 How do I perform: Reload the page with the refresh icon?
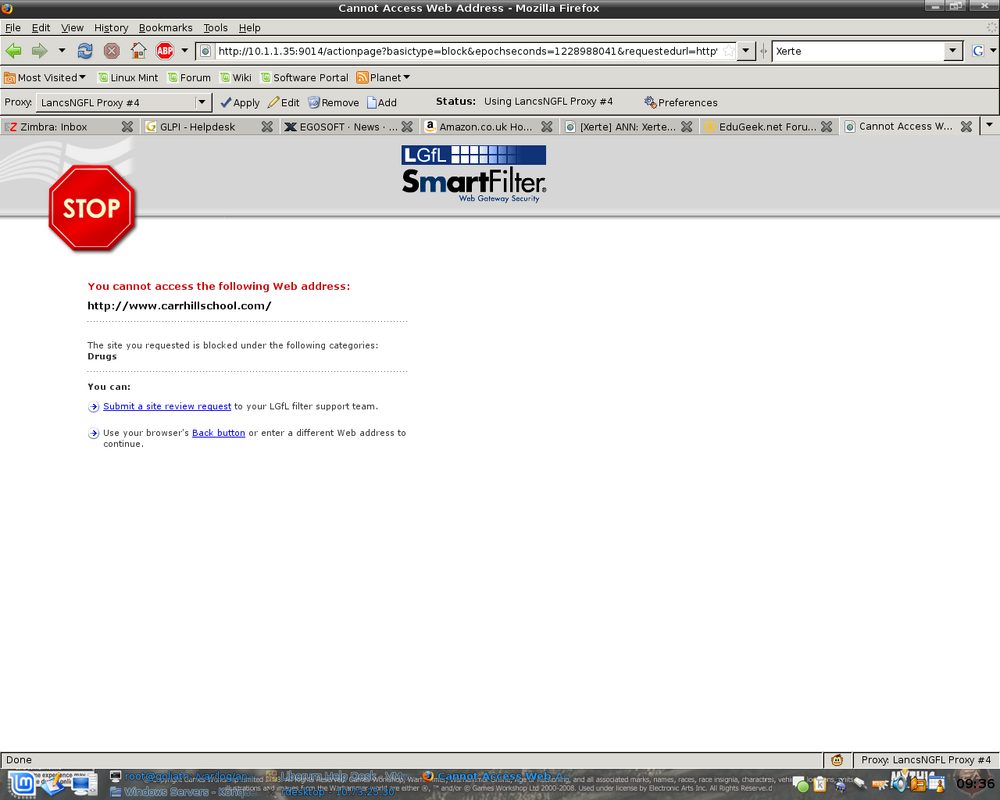pyautogui.click(x=85, y=50)
